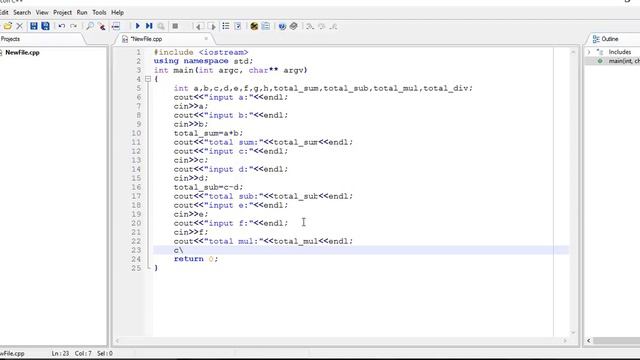Navigate forward with the right arrow icon

coord(212,27)
